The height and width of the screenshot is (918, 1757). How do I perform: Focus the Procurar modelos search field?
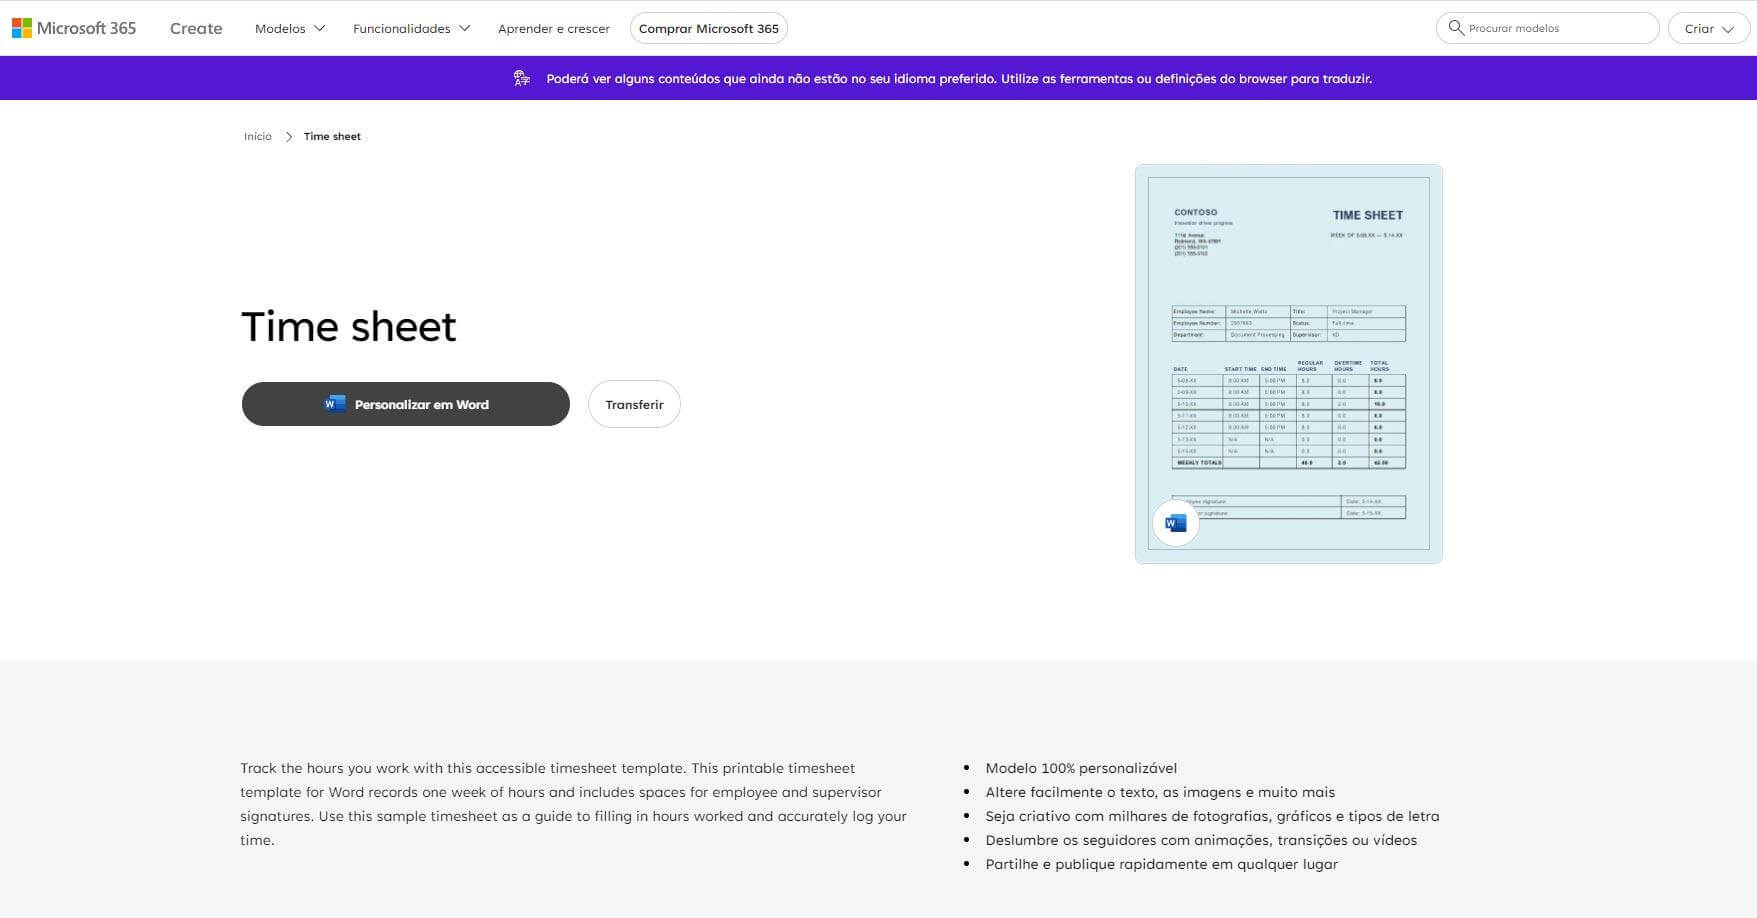pos(1547,28)
